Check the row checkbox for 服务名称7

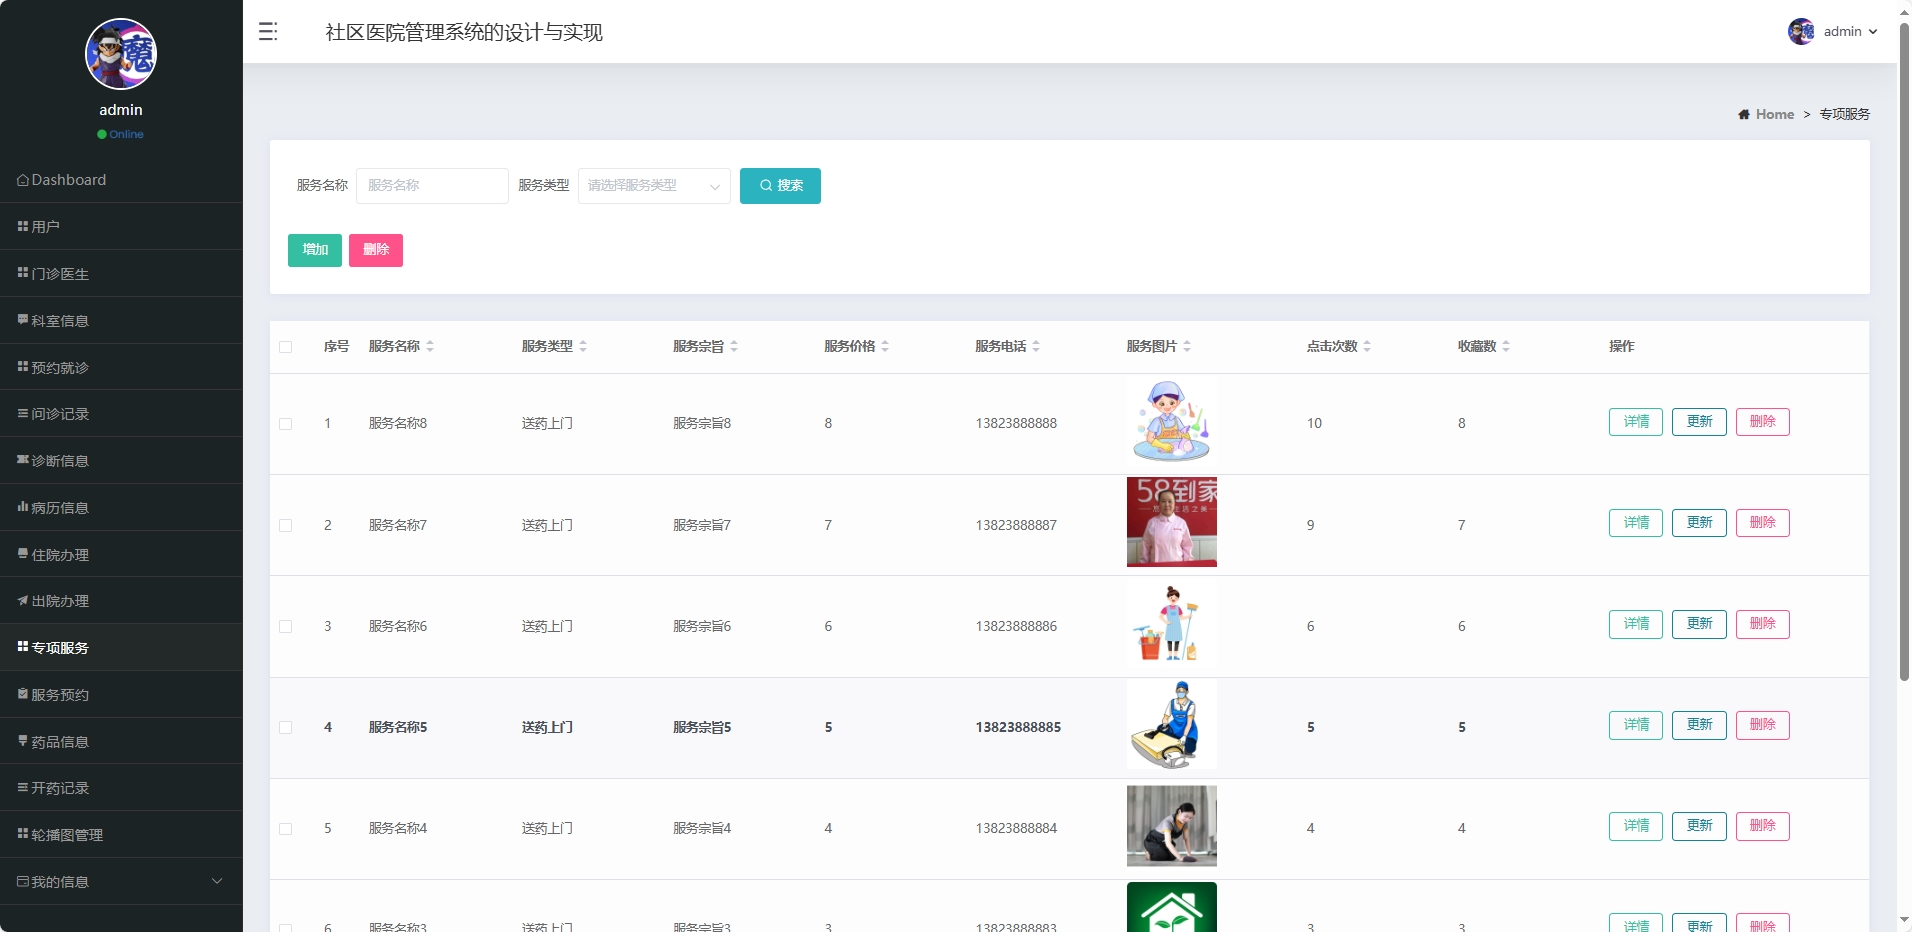286,526
